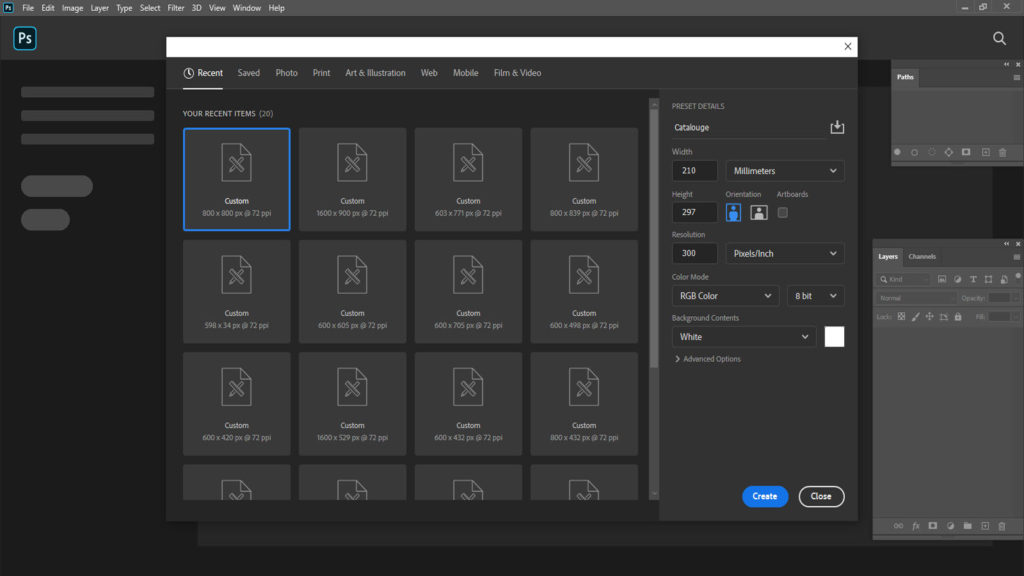Turn layer filtering on or off switch

coord(1018,276)
